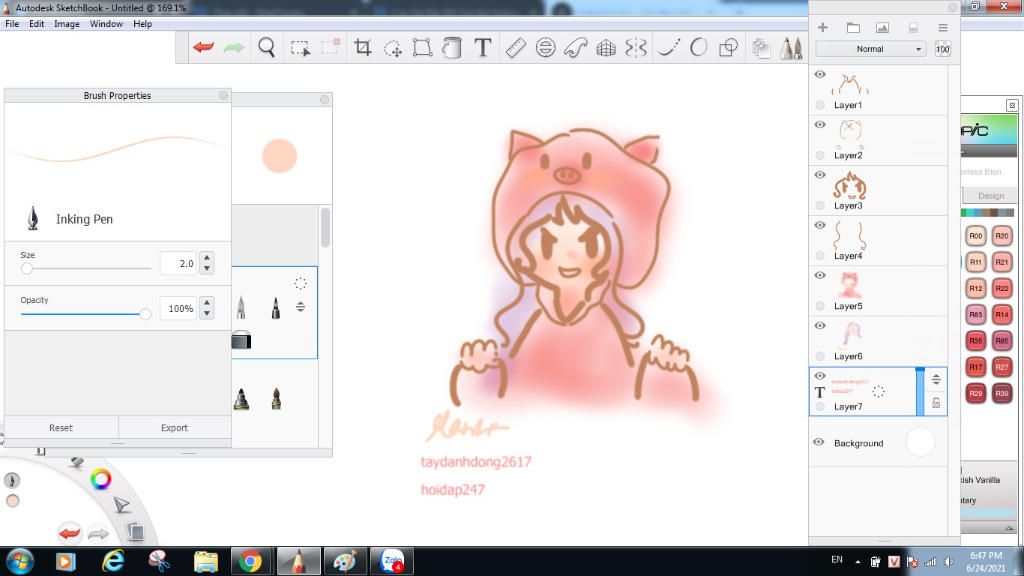Toggle visibility of Layer3
The image size is (1024, 576).
tap(820, 175)
